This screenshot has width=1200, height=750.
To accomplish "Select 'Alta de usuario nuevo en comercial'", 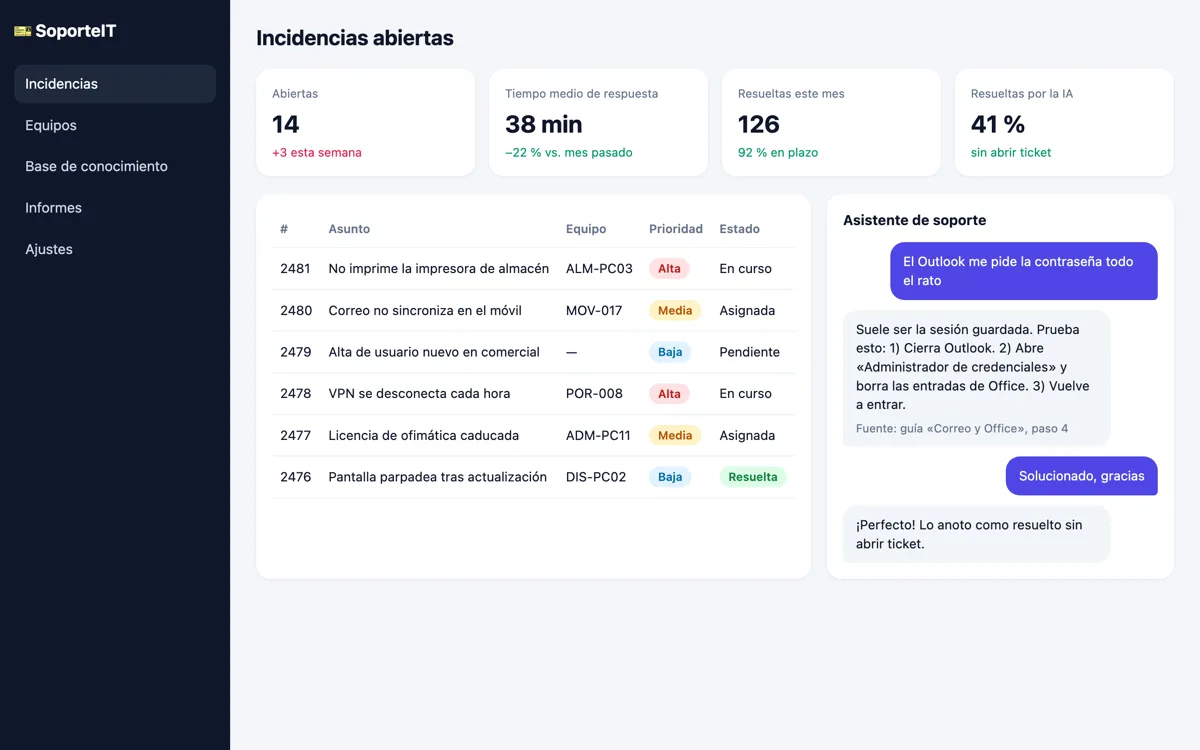I will [434, 352].
